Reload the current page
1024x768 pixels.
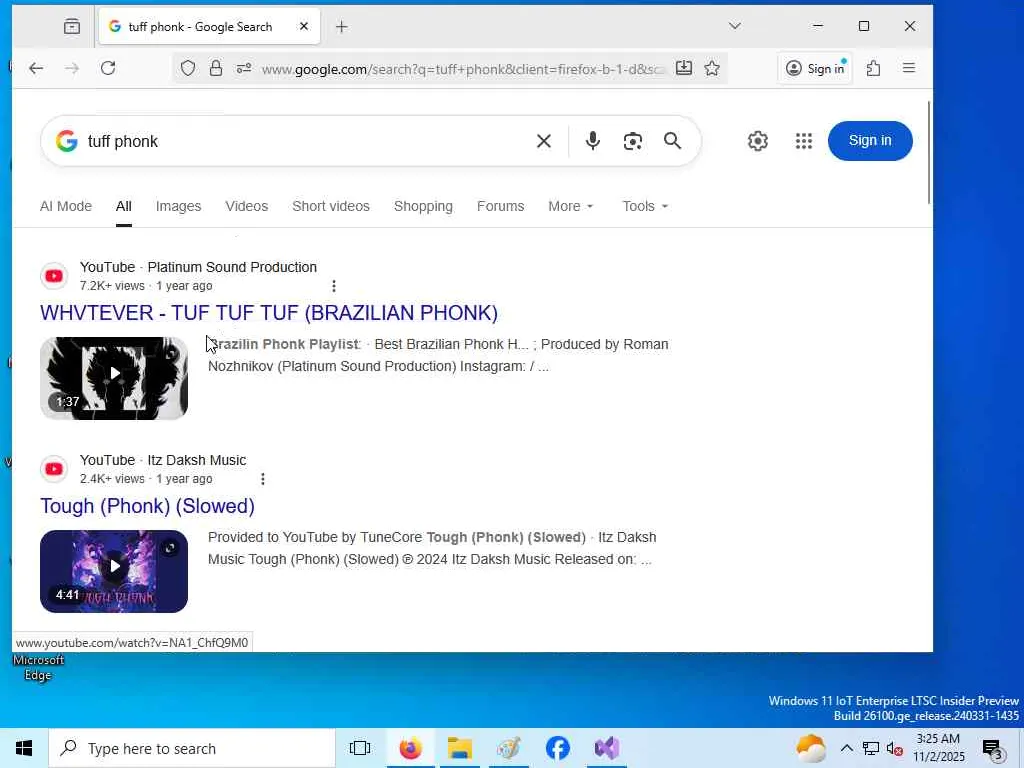[108, 68]
